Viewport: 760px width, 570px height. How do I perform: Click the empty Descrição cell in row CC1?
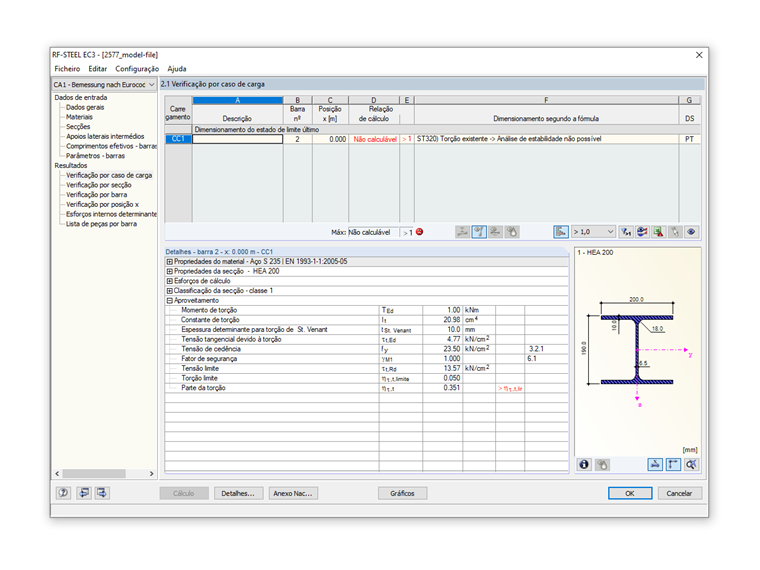point(238,139)
